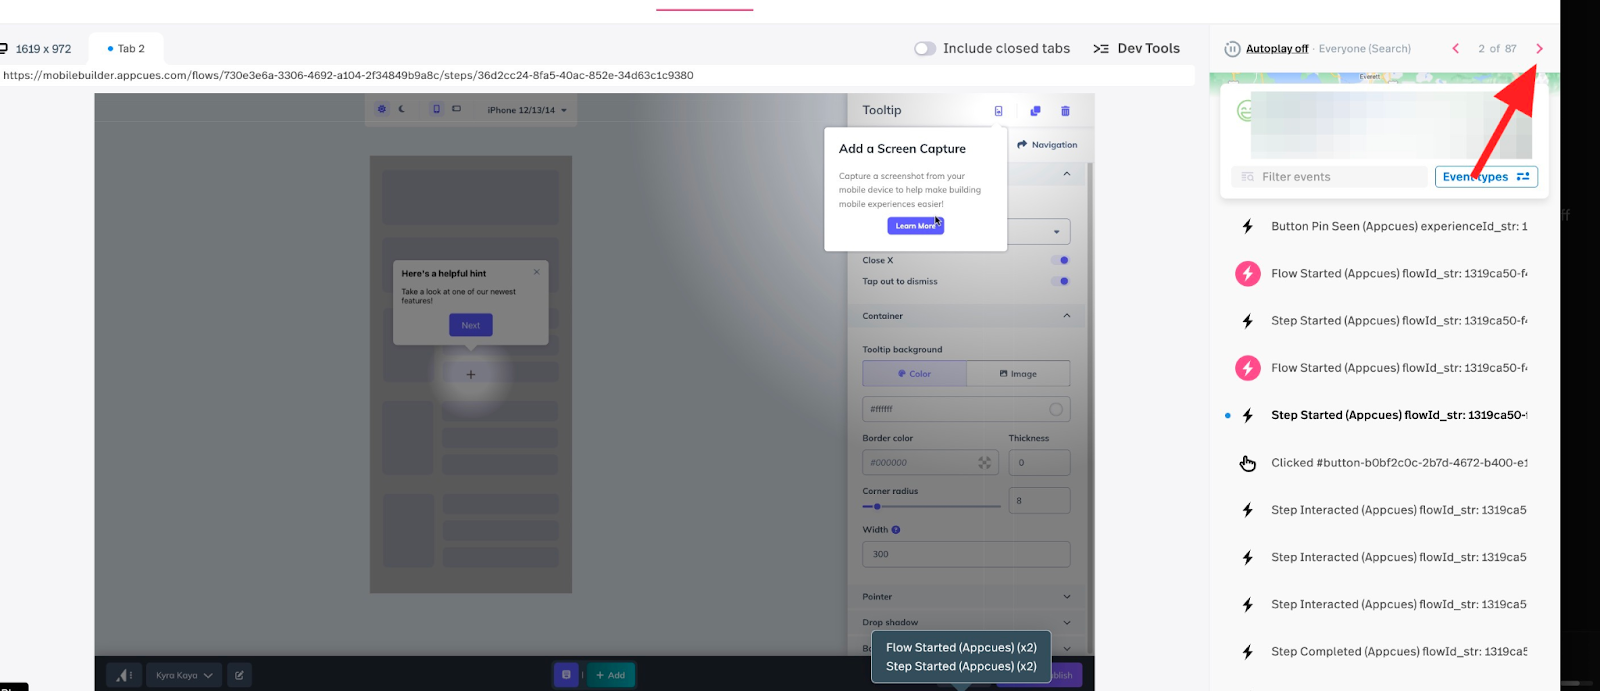This screenshot has width=1600, height=691.
Task: Open the Width help question-mark icon
Action: pyautogui.click(x=896, y=530)
